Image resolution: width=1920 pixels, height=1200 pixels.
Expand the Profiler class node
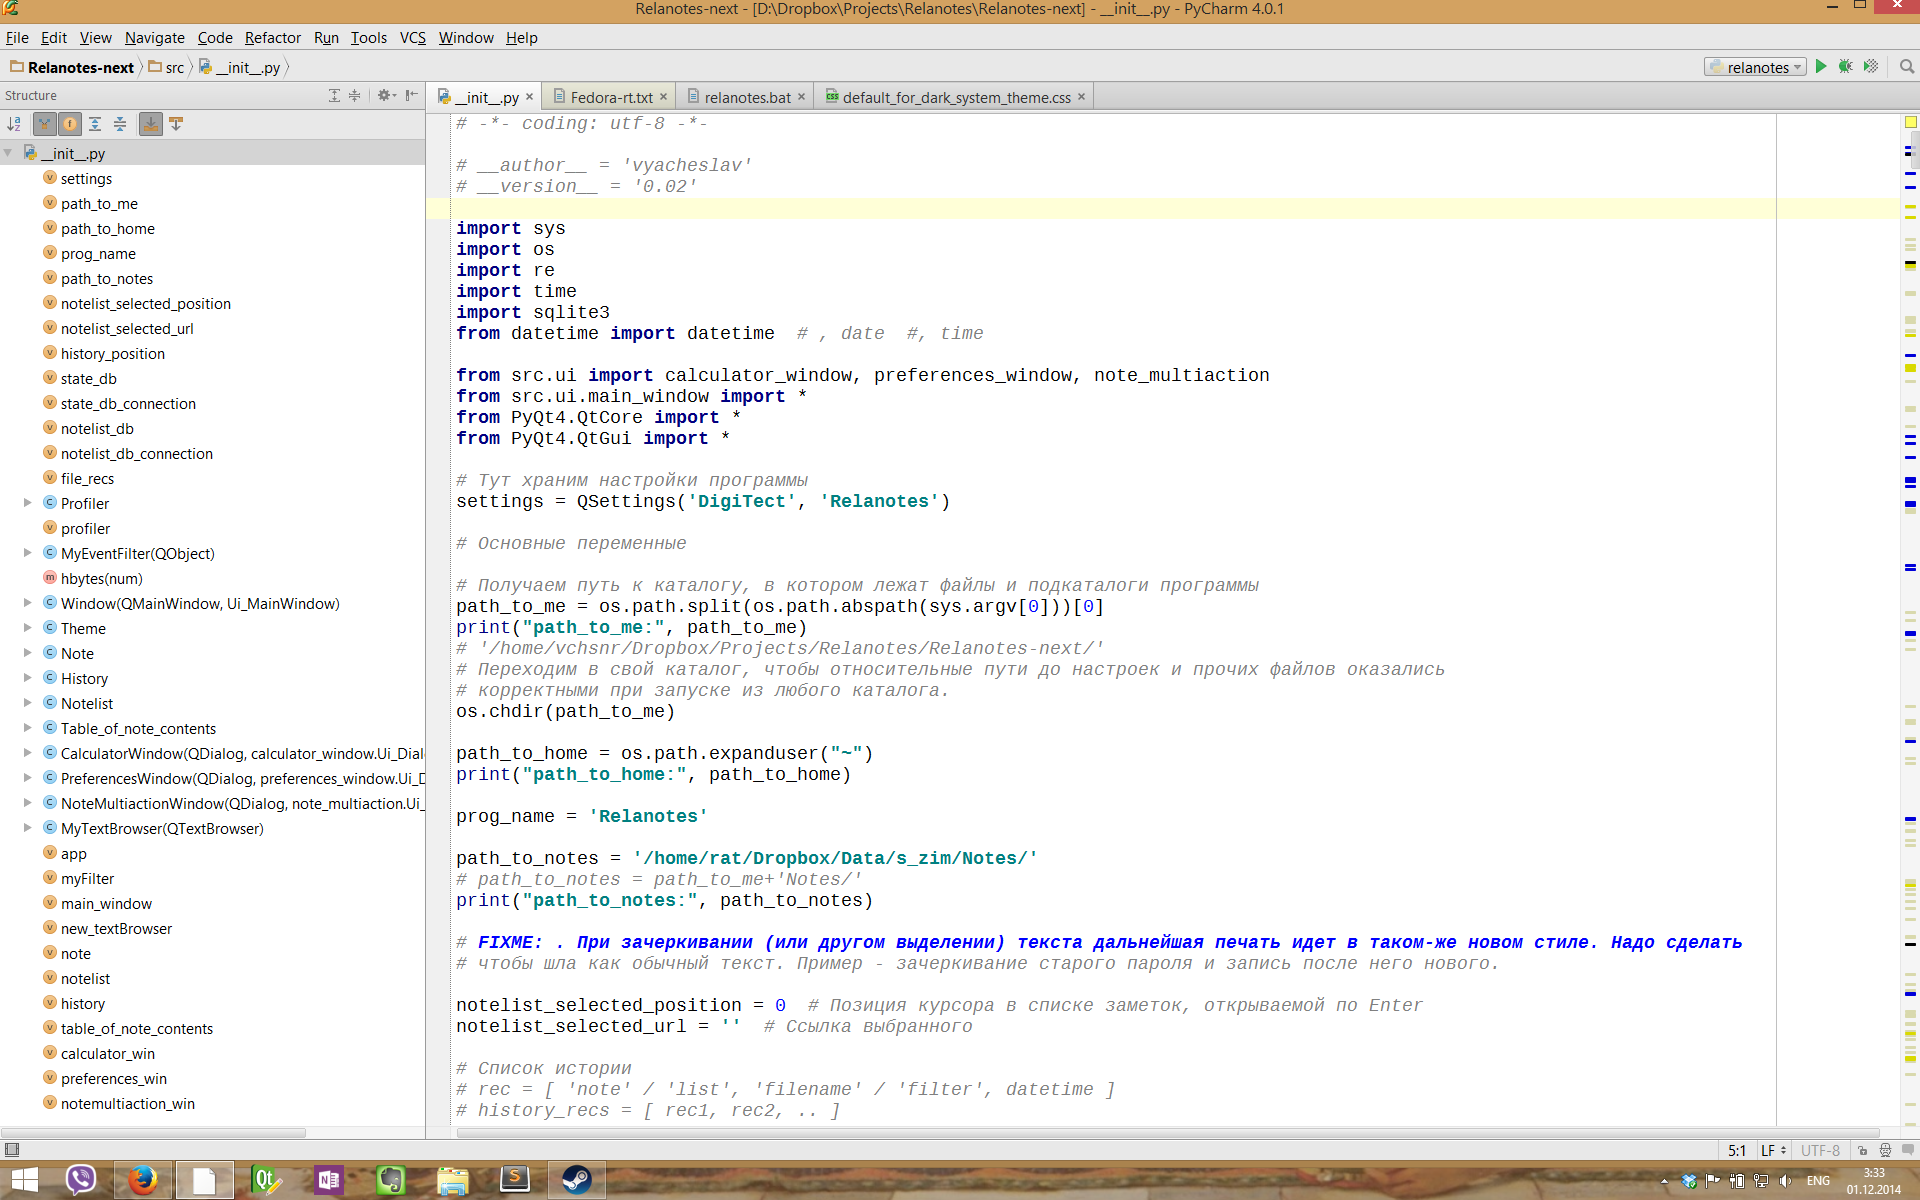28,503
